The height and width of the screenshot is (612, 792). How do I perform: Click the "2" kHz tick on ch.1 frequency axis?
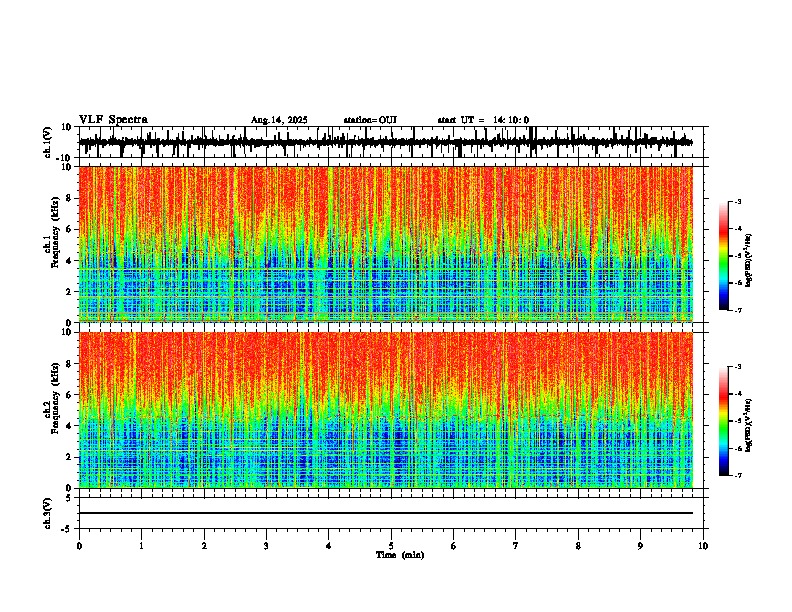click(x=70, y=292)
